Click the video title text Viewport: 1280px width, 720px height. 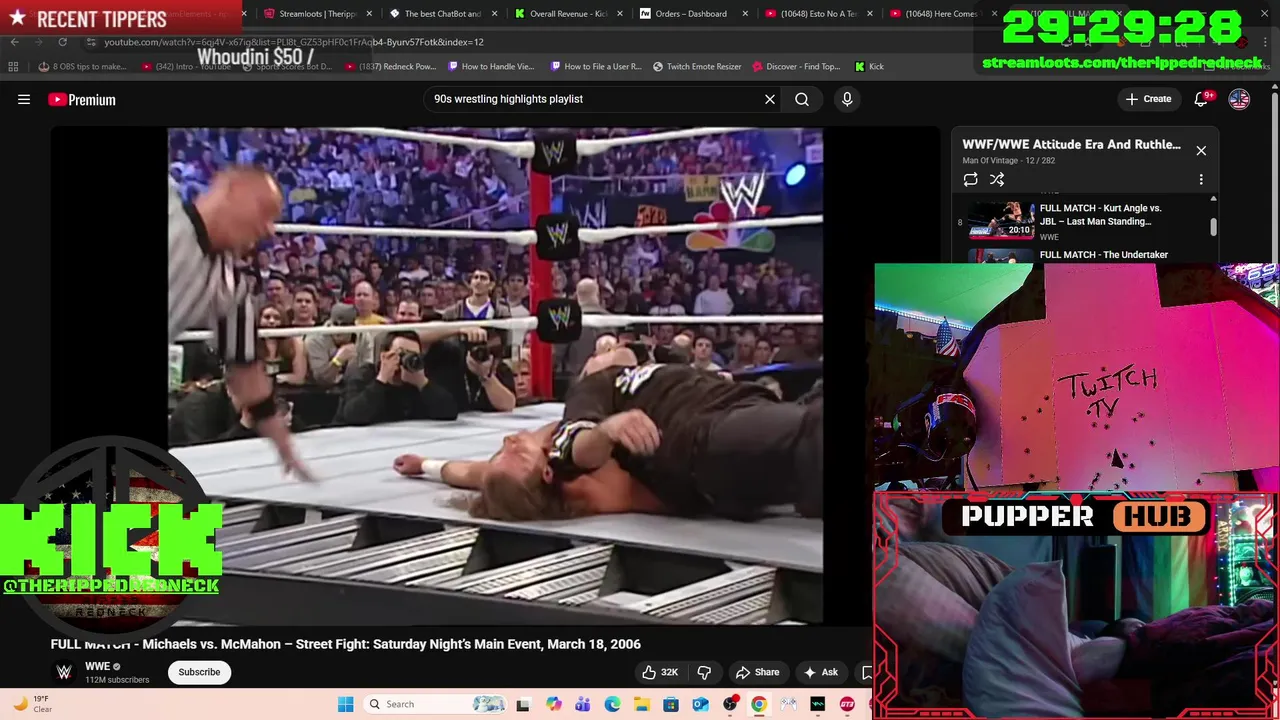click(x=346, y=644)
